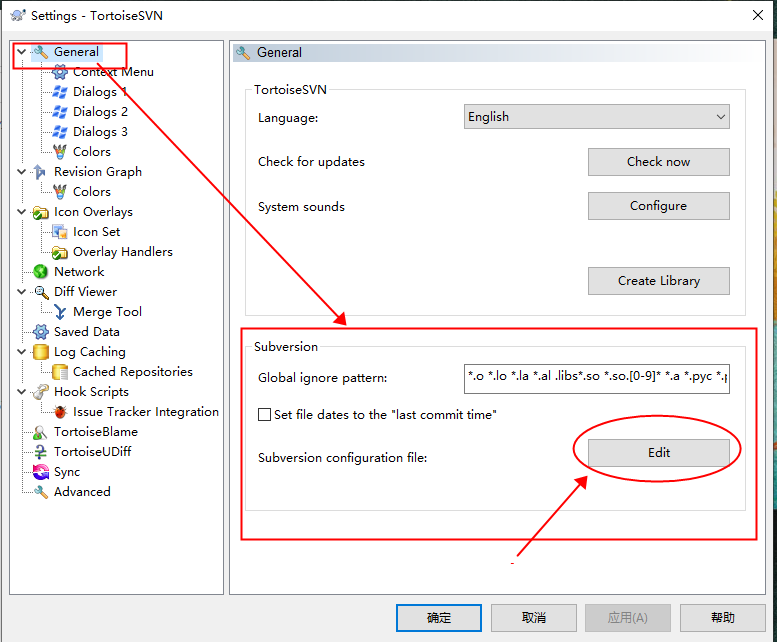The height and width of the screenshot is (642, 777).
Task: Click the Network globe icon
Action: [41, 272]
